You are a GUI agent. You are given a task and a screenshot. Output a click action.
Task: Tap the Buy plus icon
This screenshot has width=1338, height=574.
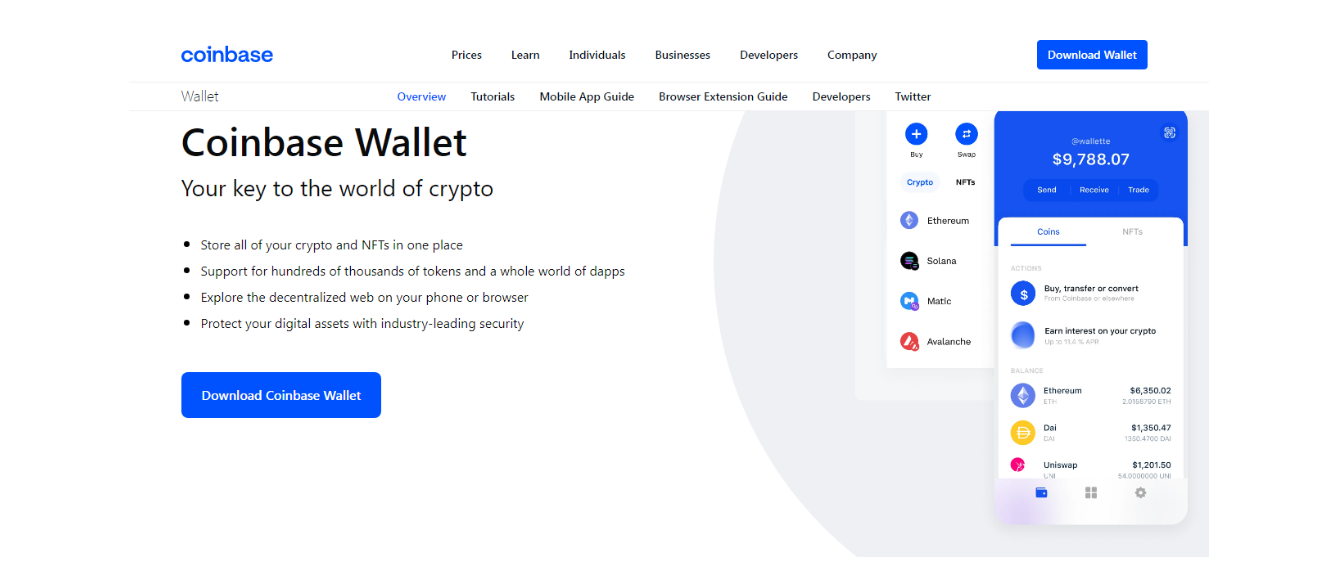(916, 134)
